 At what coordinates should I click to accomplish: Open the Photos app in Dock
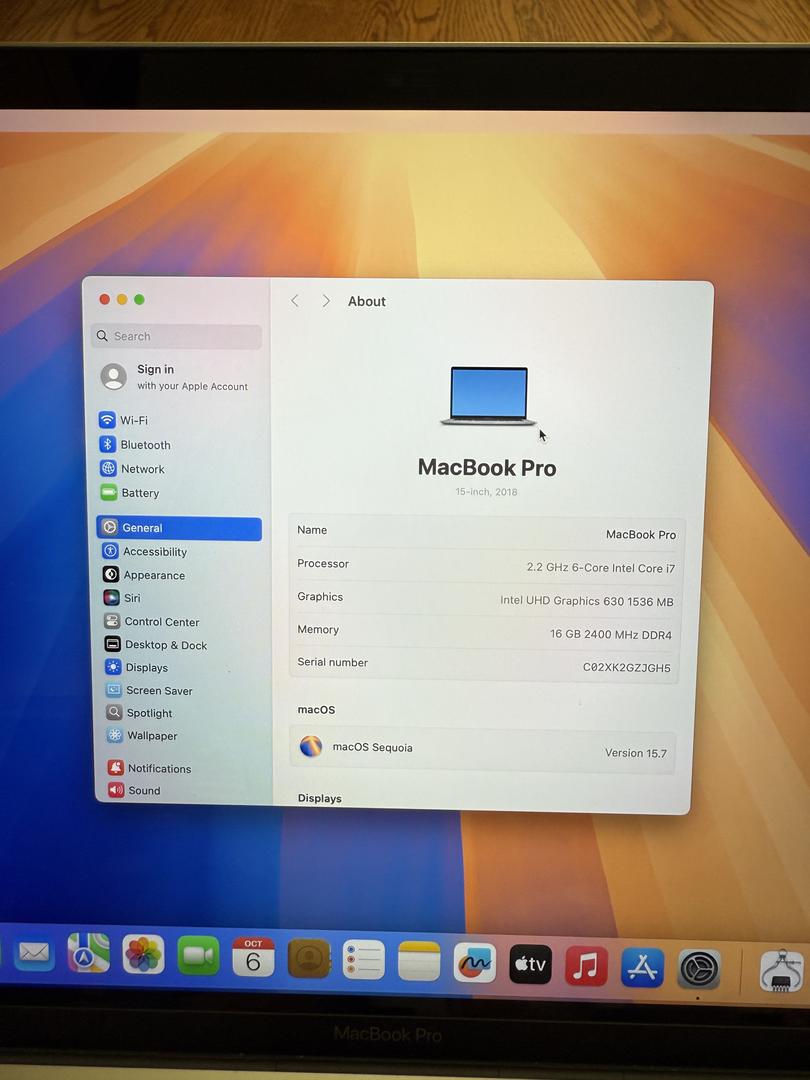click(x=143, y=955)
